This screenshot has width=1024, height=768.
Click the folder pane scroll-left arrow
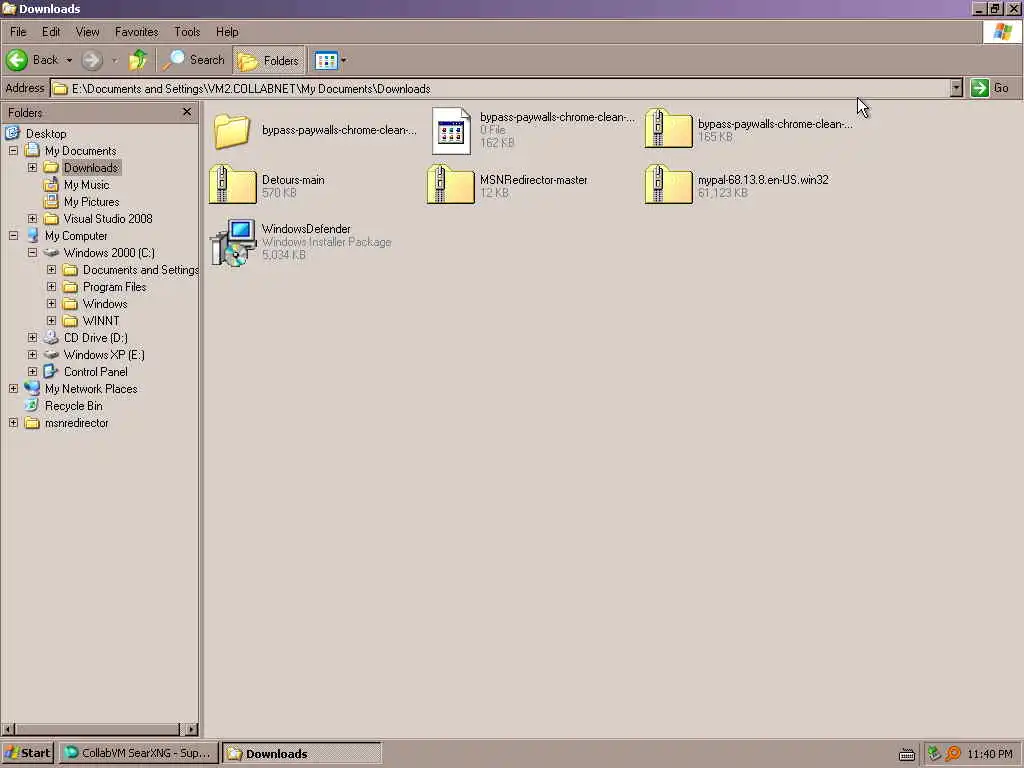click(x=8, y=729)
